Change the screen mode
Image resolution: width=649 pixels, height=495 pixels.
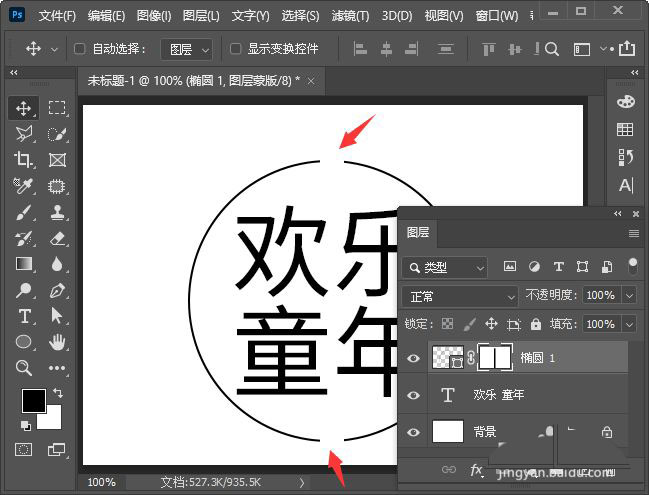(56, 449)
